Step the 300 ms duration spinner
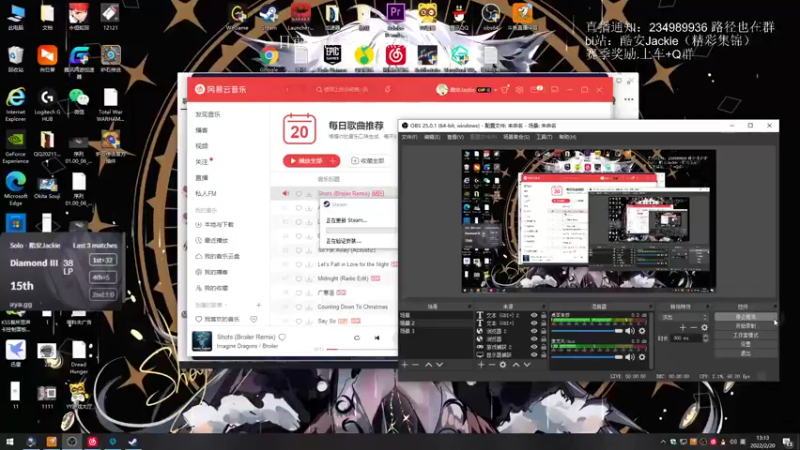 pos(706,338)
